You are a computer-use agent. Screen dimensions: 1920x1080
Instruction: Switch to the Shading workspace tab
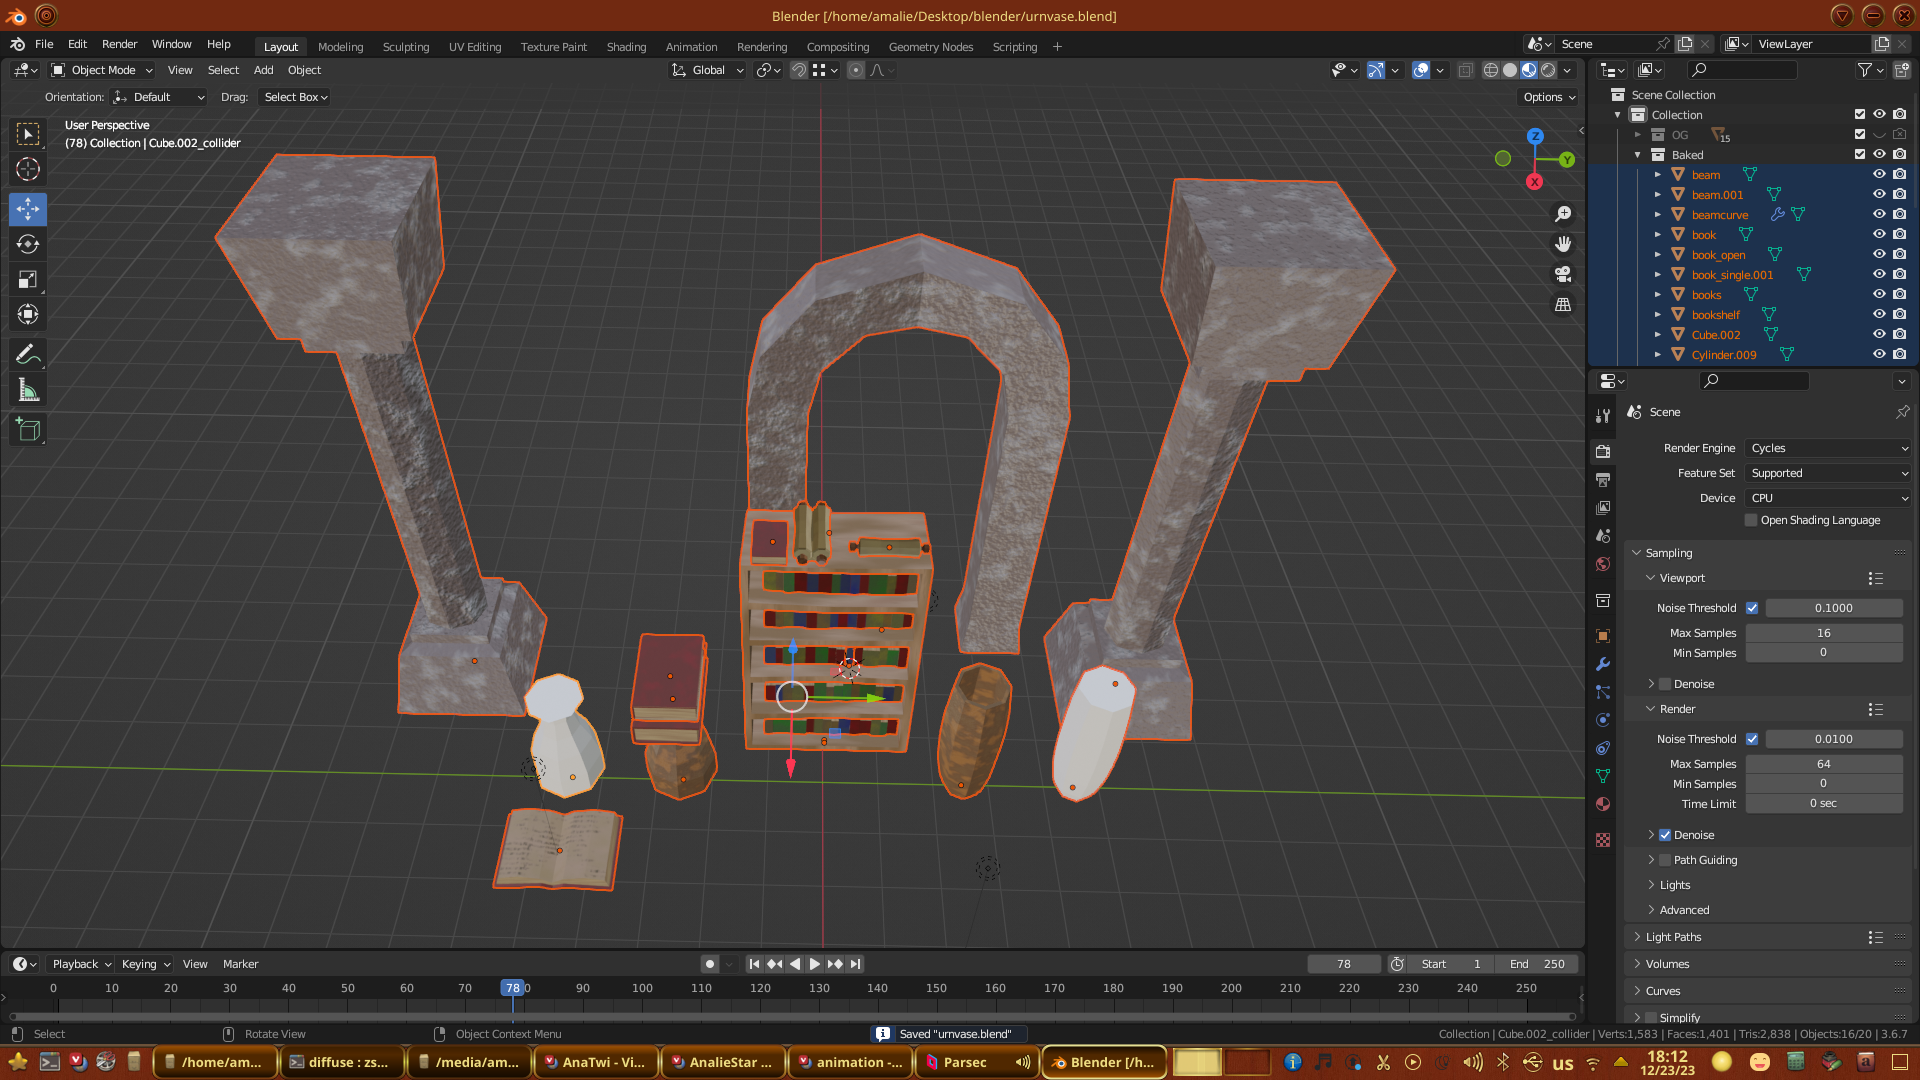(x=626, y=47)
